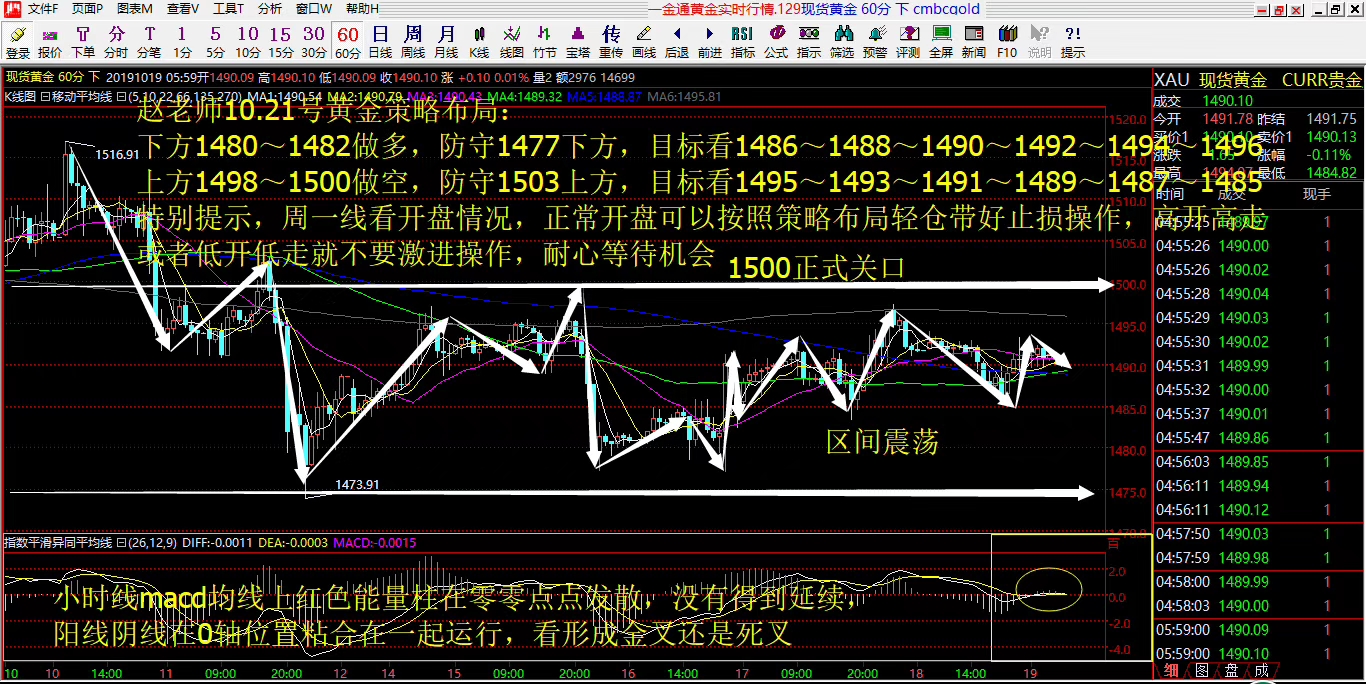Toggle the 日线 daily timeframe button

coord(380,42)
